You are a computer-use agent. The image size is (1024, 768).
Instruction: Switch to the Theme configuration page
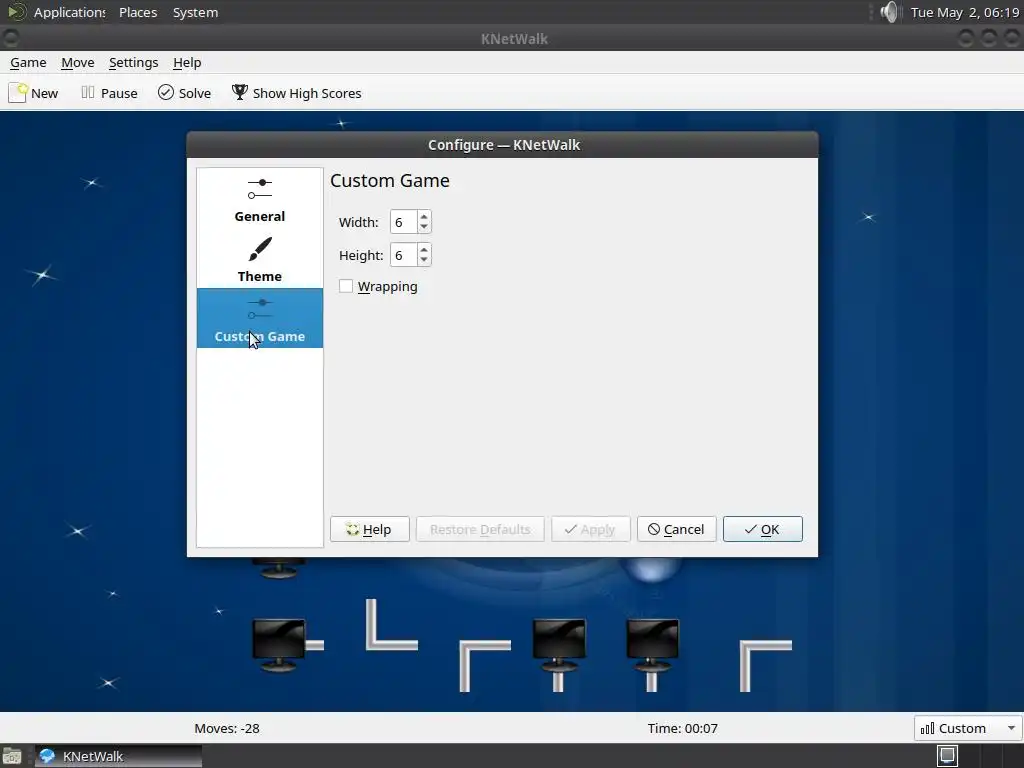point(260,259)
